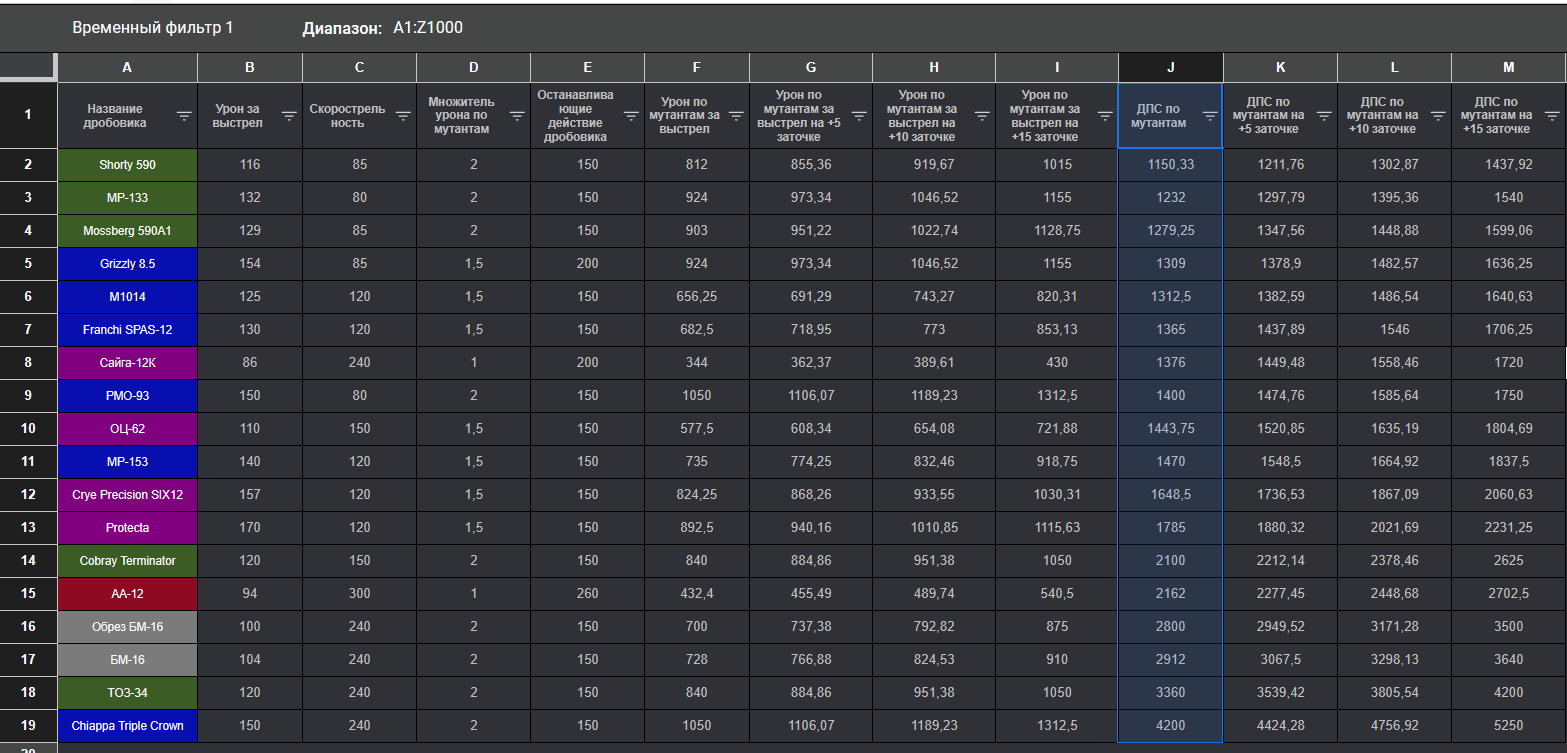1567x753 pixels.
Task: Select row 8 header
Action: 28,362
